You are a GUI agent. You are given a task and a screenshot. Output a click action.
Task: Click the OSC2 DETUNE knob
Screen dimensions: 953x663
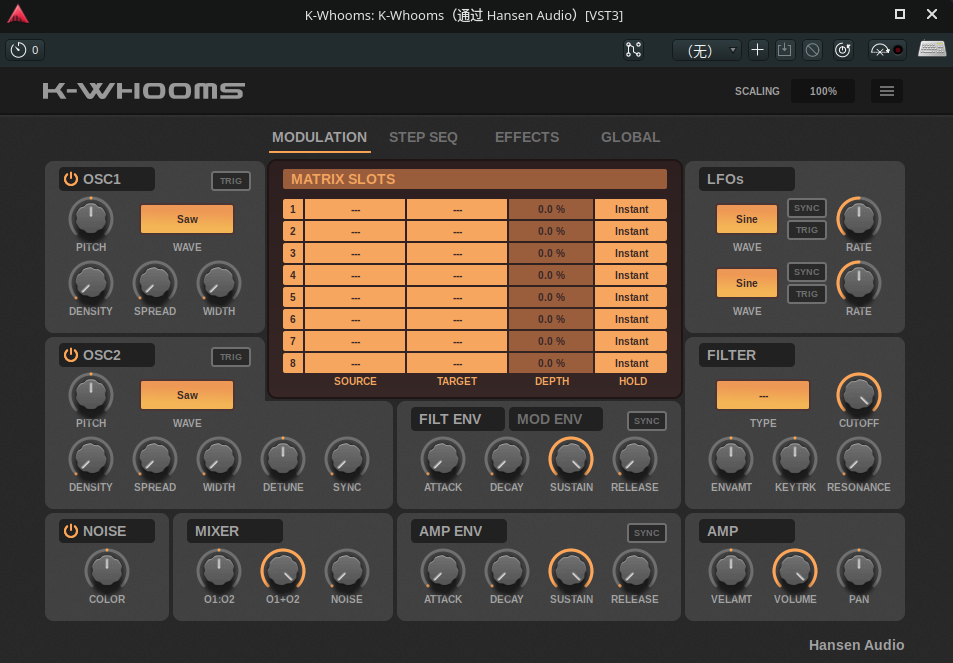283,459
